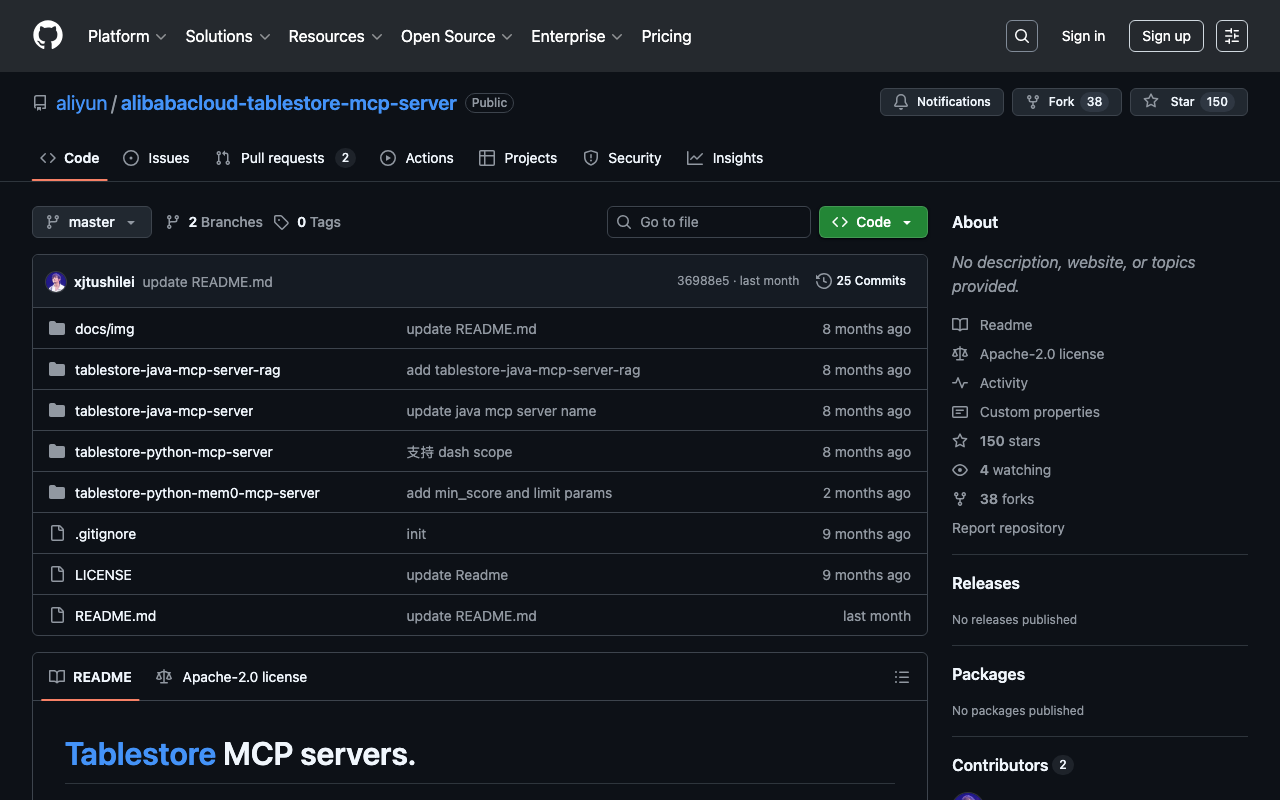Click the Notifications bell button
Screen dimensions: 1280x800
pos(941,102)
